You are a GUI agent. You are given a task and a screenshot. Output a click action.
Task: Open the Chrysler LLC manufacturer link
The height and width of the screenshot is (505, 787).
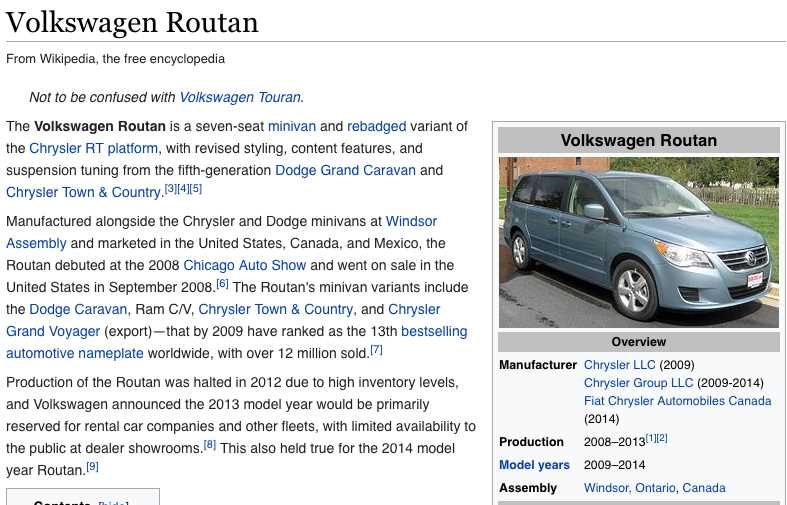pos(619,365)
